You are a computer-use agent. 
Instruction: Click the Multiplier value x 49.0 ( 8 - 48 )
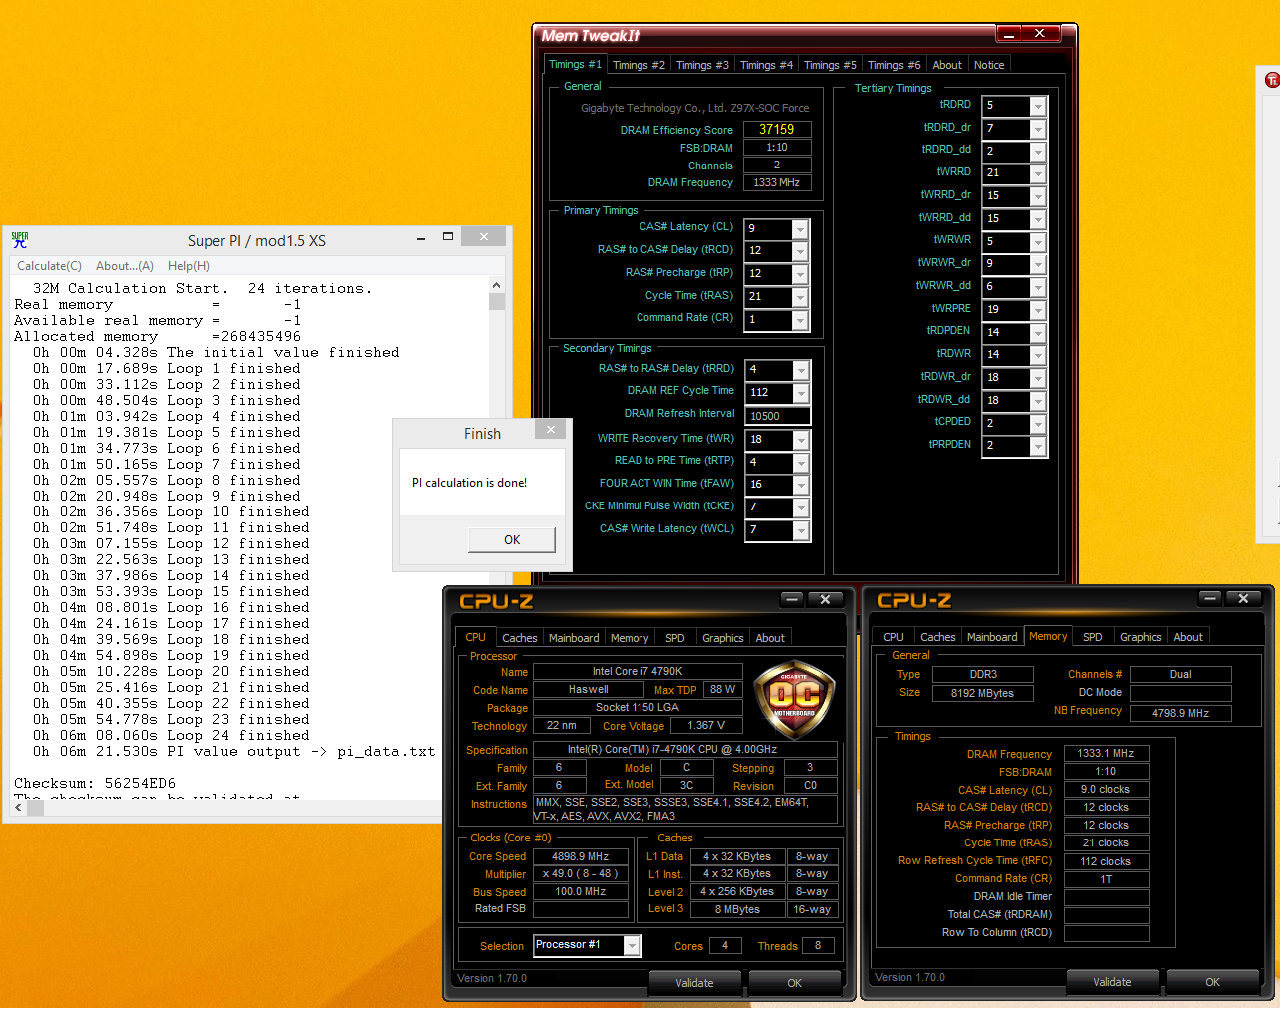(581, 874)
